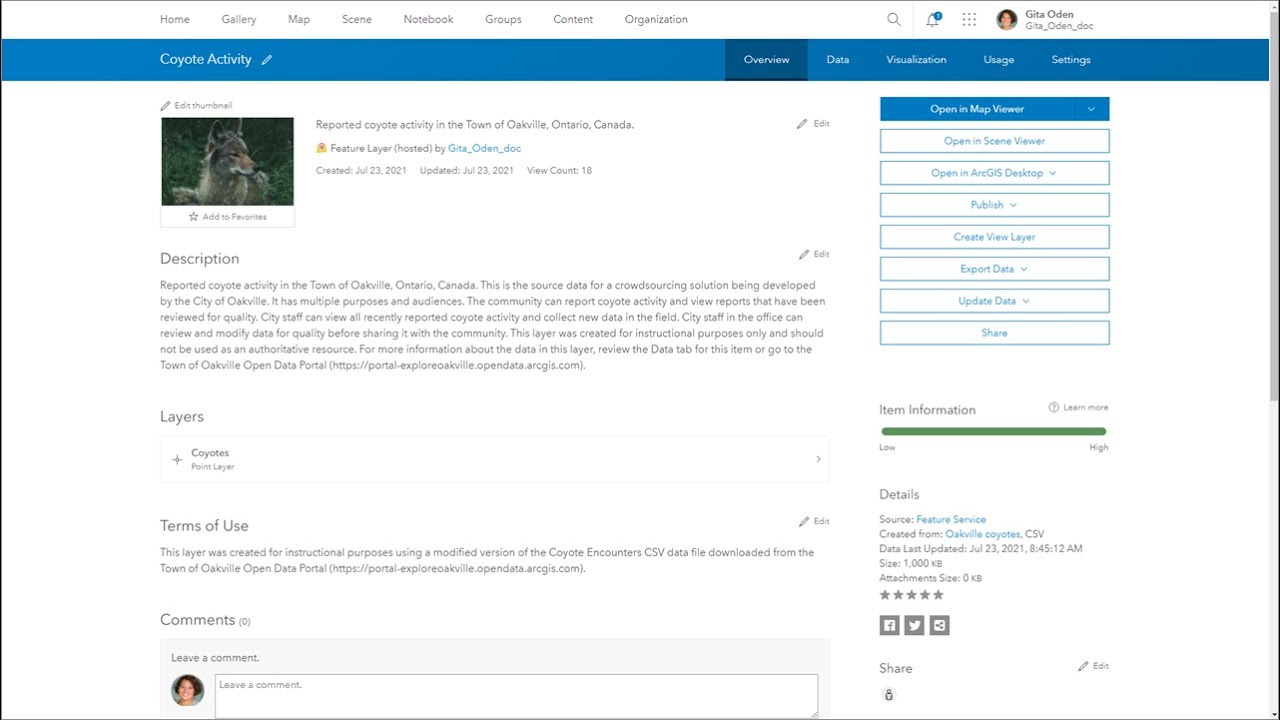Open the app launcher grid icon
Viewport: 1280px width, 720px height.
coord(969,19)
